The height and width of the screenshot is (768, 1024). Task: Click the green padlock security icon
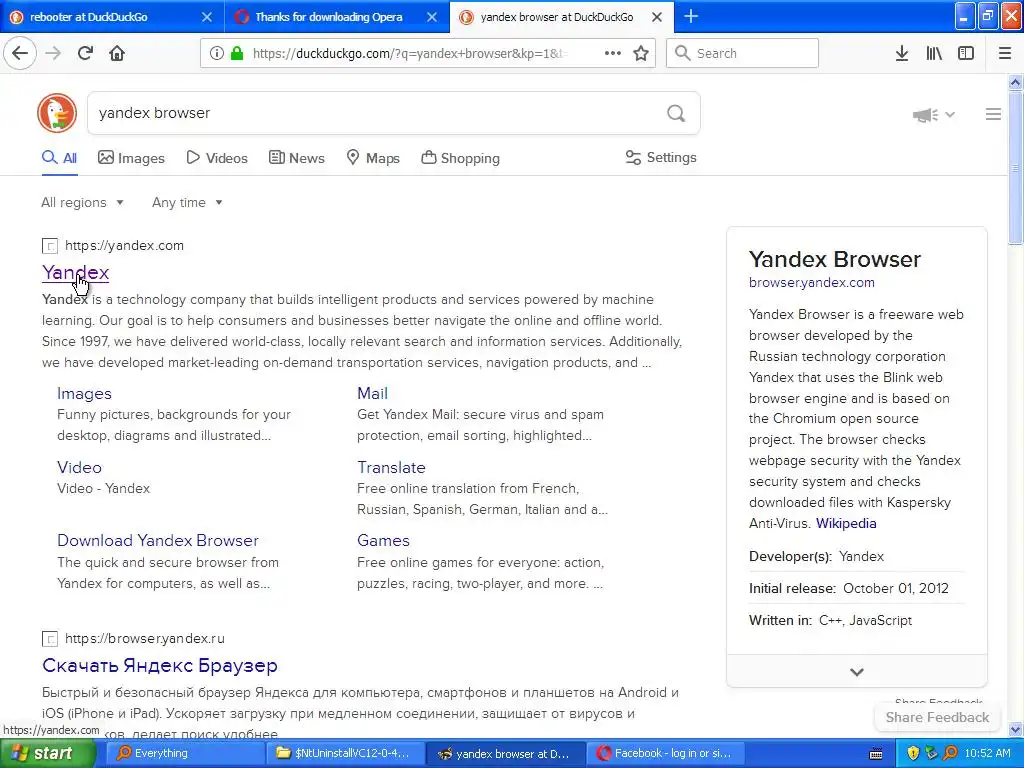coord(236,53)
